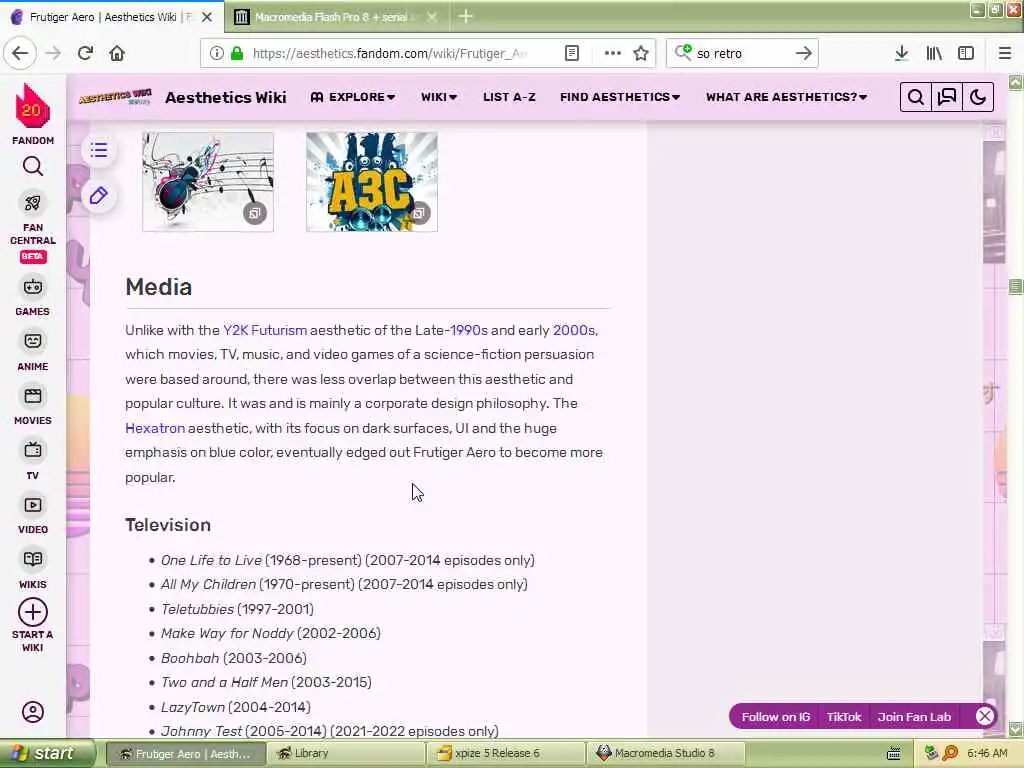Screen dimensions: 1024x768
Task: Reload the page with the refresh icon
Action: click(85, 53)
